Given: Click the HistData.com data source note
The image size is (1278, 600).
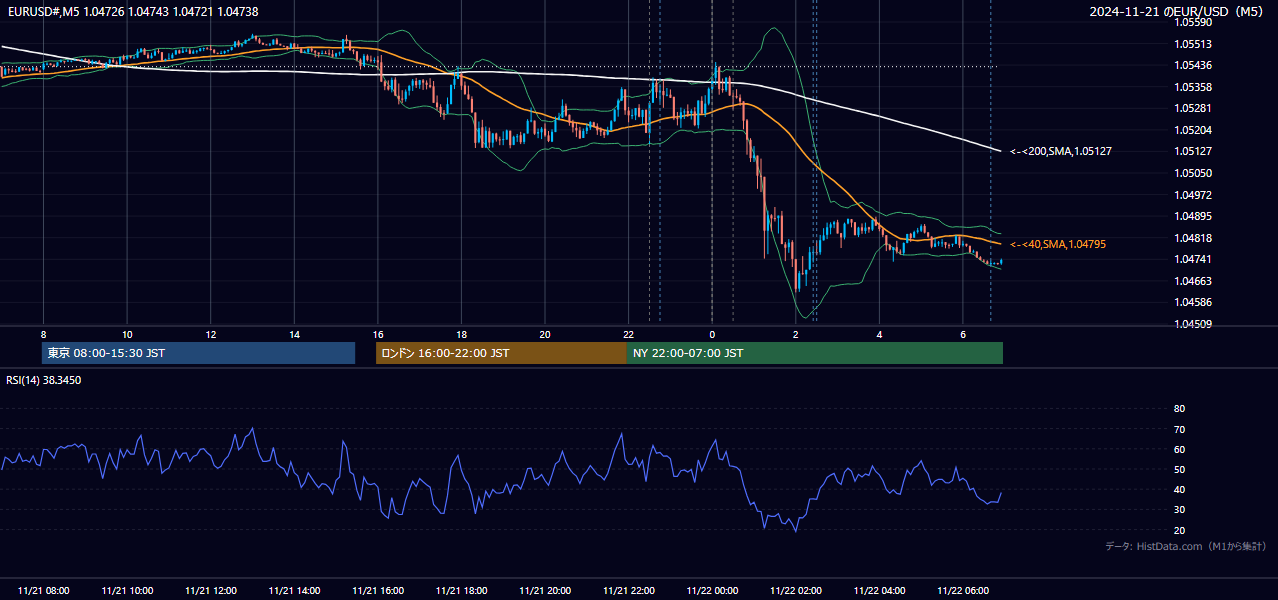Looking at the screenshot, I should pos(1185,546).
